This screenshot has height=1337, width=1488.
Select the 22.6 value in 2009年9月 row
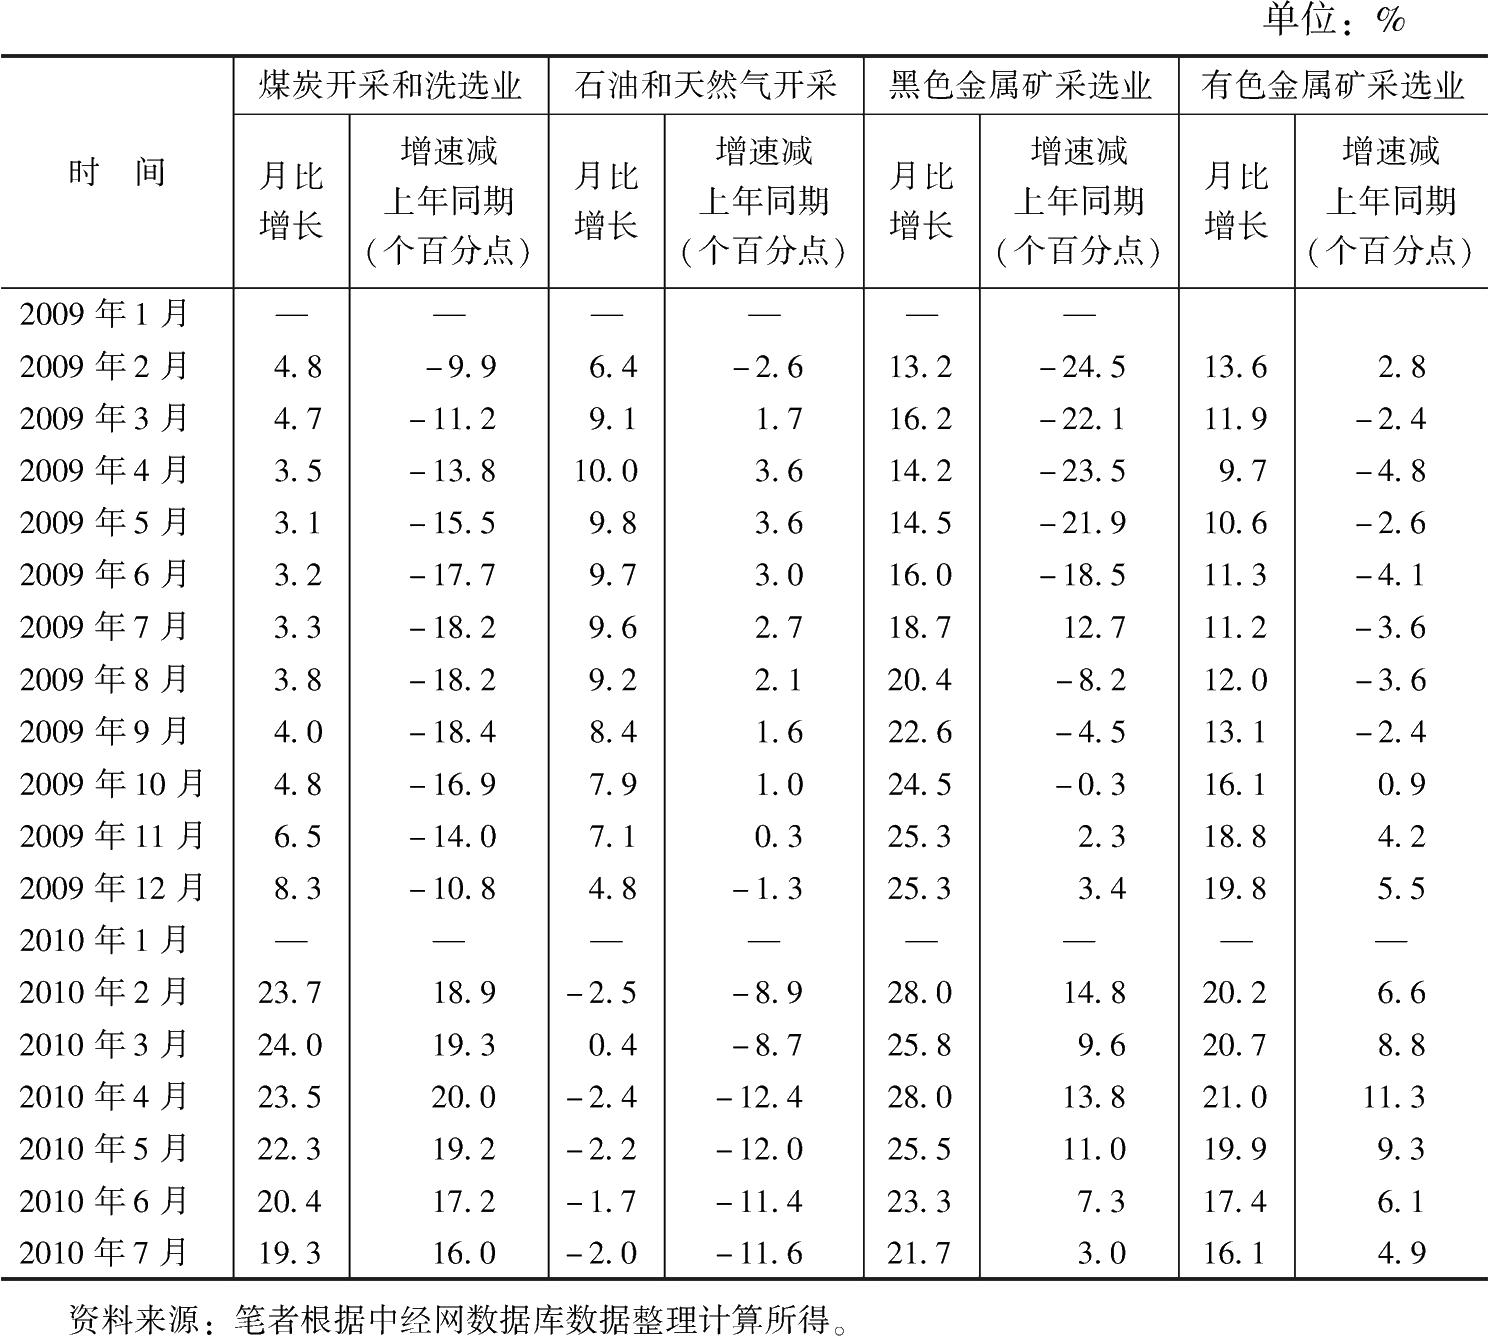(x=919, y=732)
